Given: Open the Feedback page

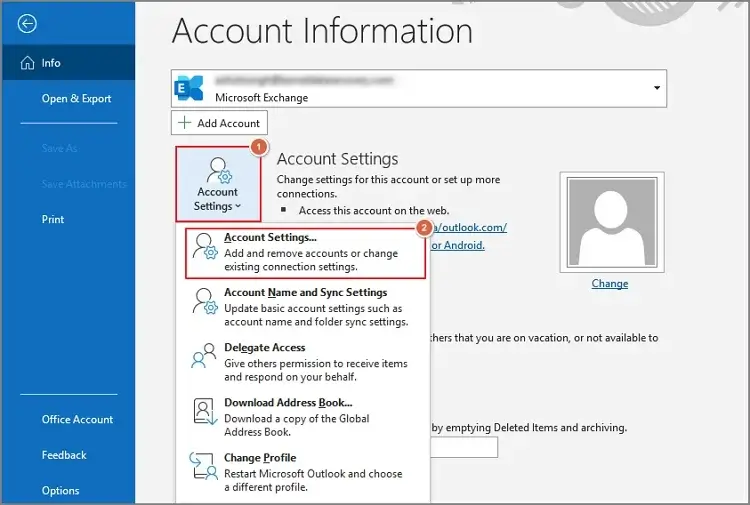Looking at the screenshot, I should [x=64, y=455].
